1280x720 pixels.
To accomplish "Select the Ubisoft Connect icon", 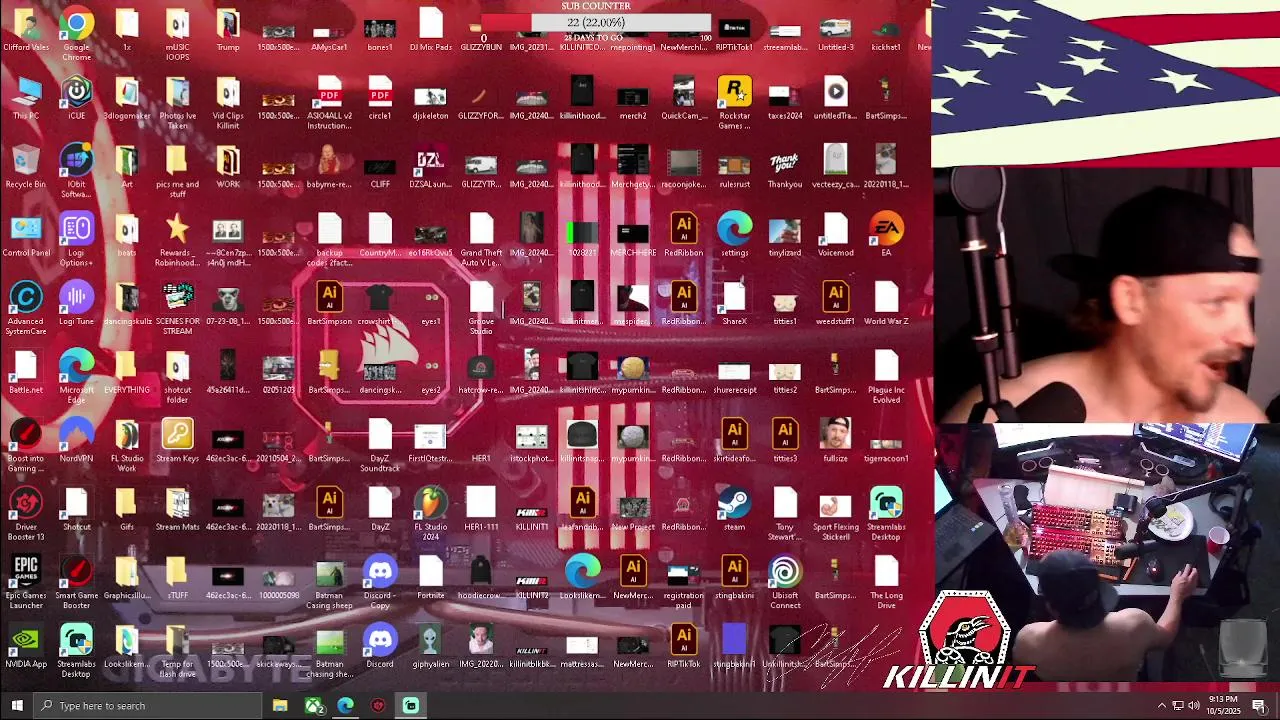I will (785, 581).
